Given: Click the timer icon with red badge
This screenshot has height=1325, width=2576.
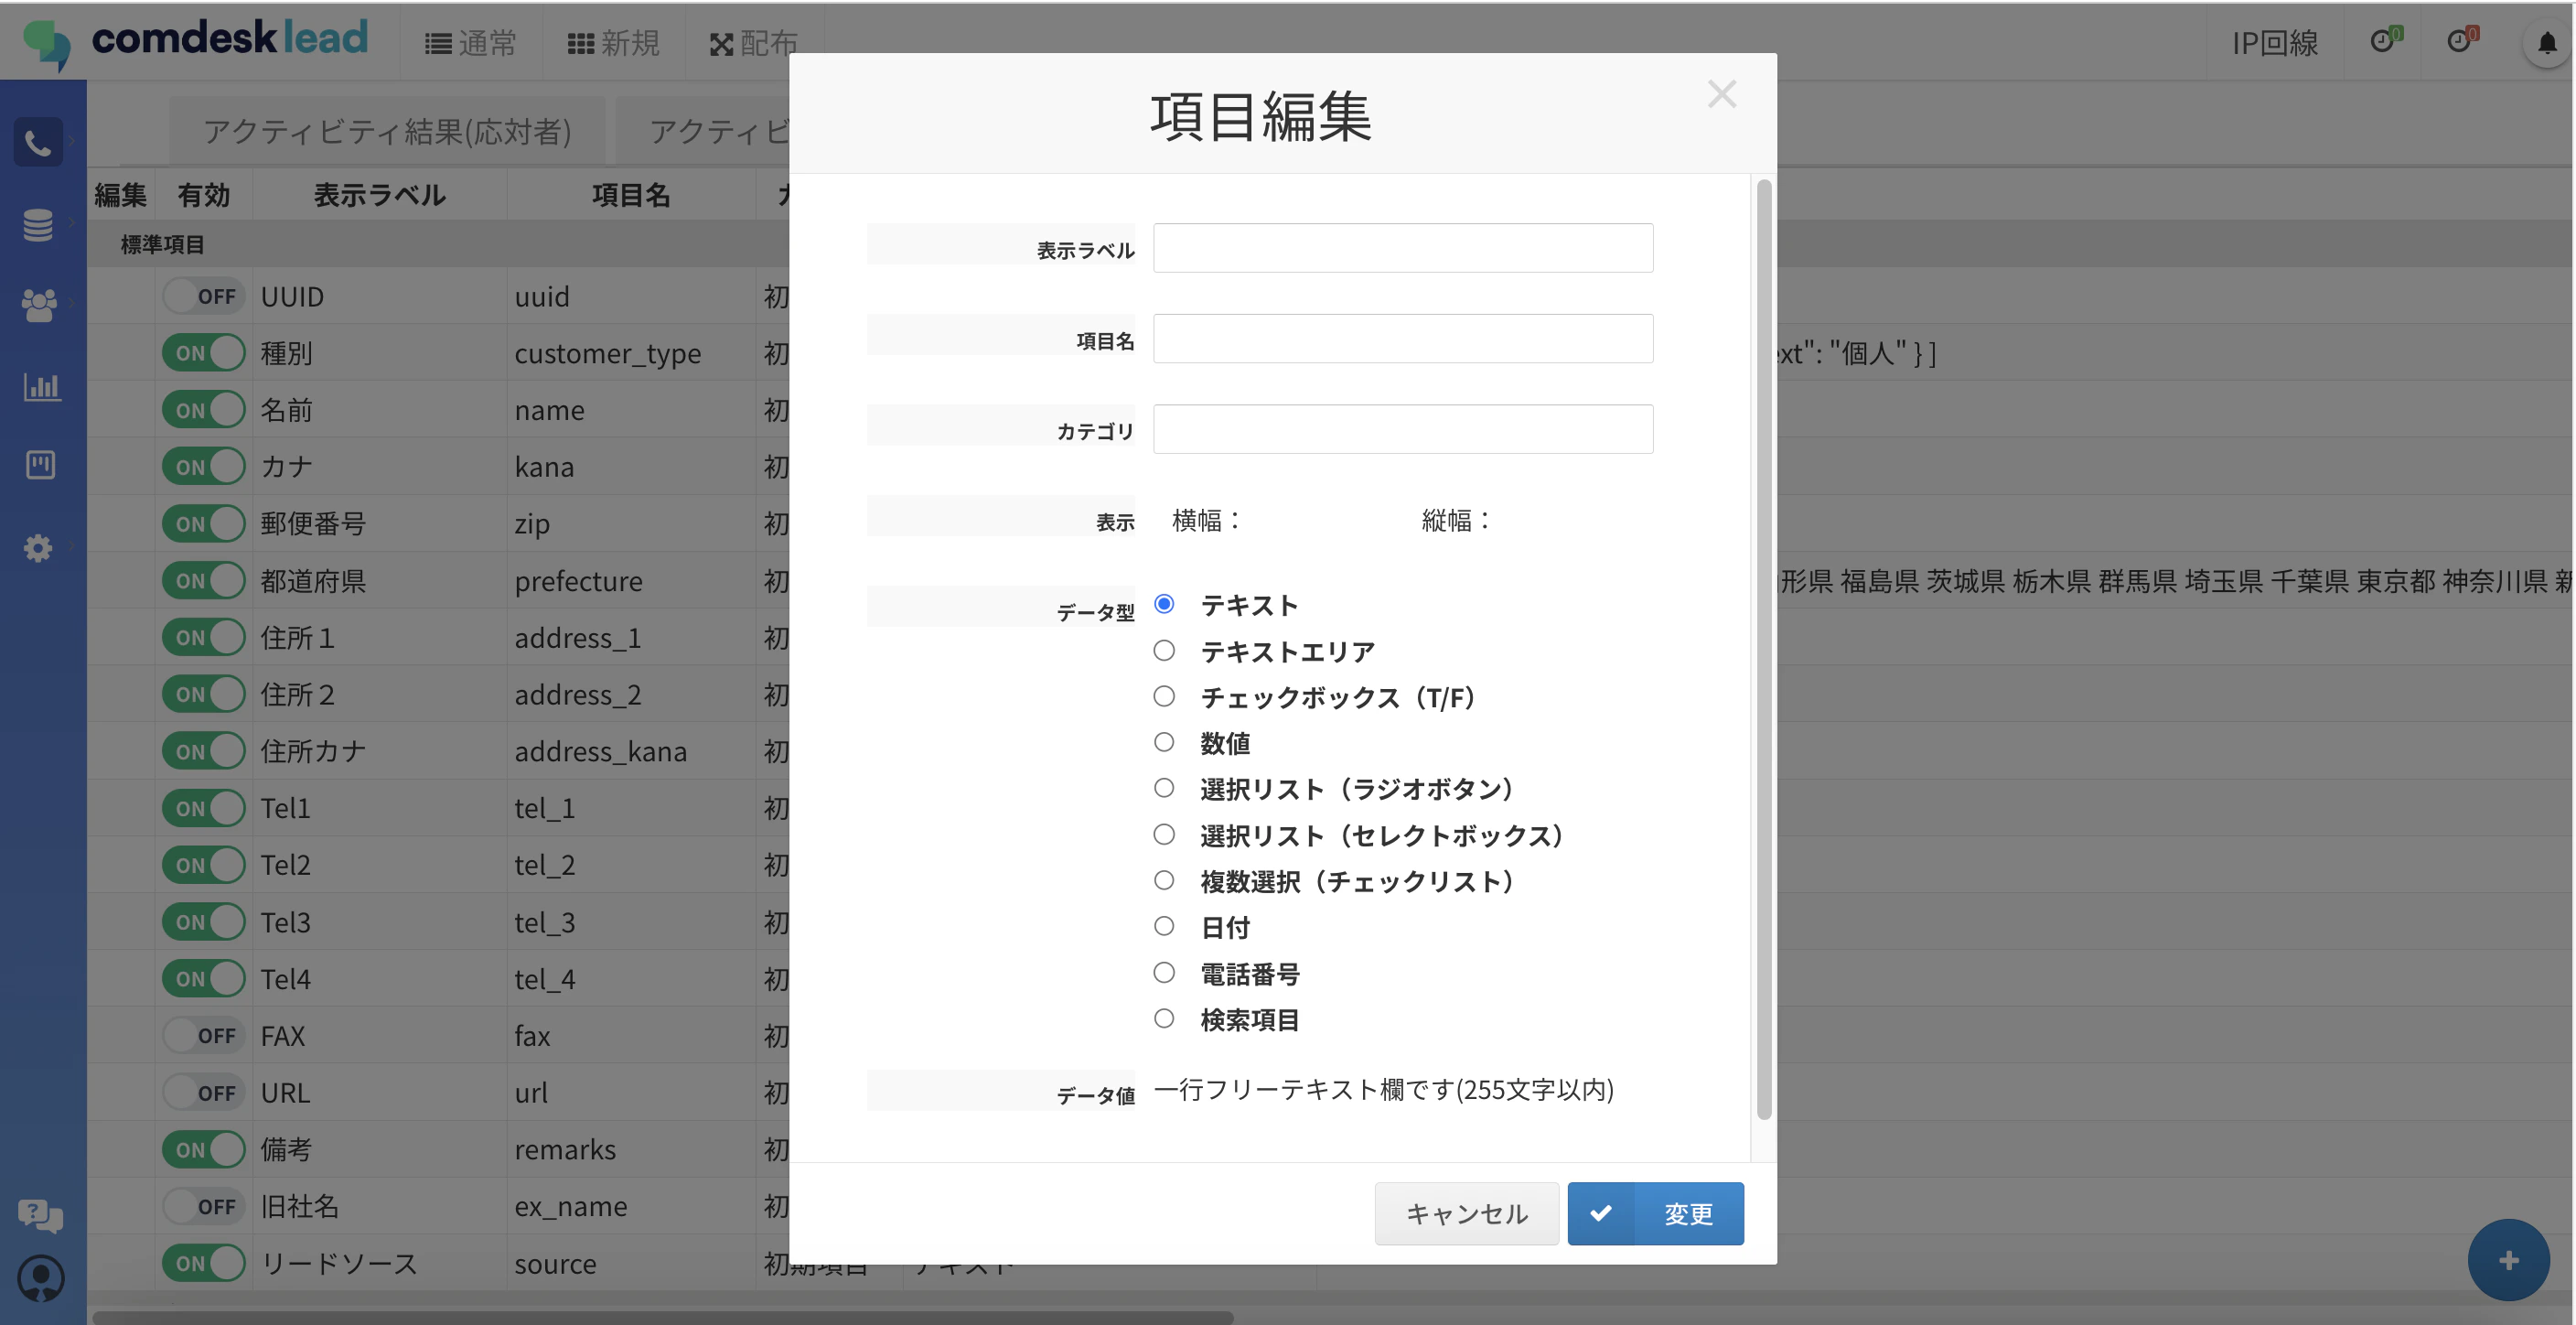Looking at the screenshot, I should [x=2461, y=40].
